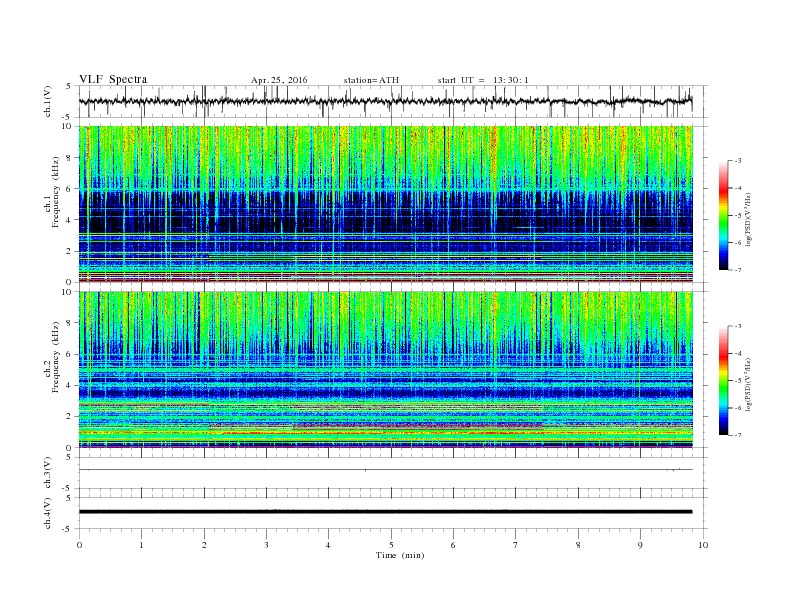Click the 4 kHz tick label on ch.2 spectrogram
The image size is (792, 612).
70,386
